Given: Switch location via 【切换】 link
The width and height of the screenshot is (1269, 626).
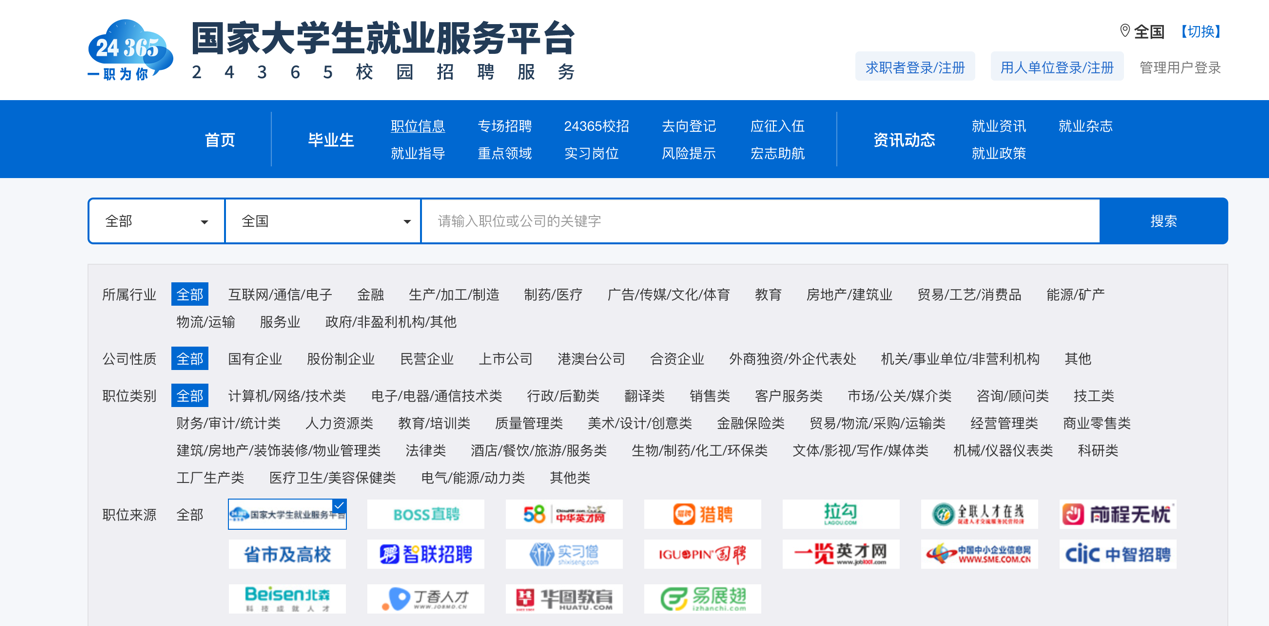Looking at the screenshot, I should (1200, 32).
